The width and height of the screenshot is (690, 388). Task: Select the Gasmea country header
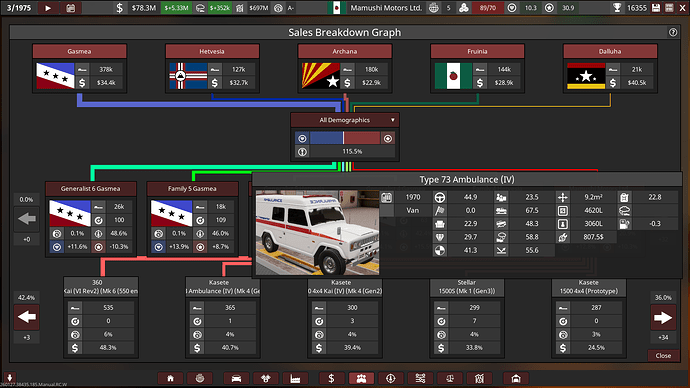79,51
